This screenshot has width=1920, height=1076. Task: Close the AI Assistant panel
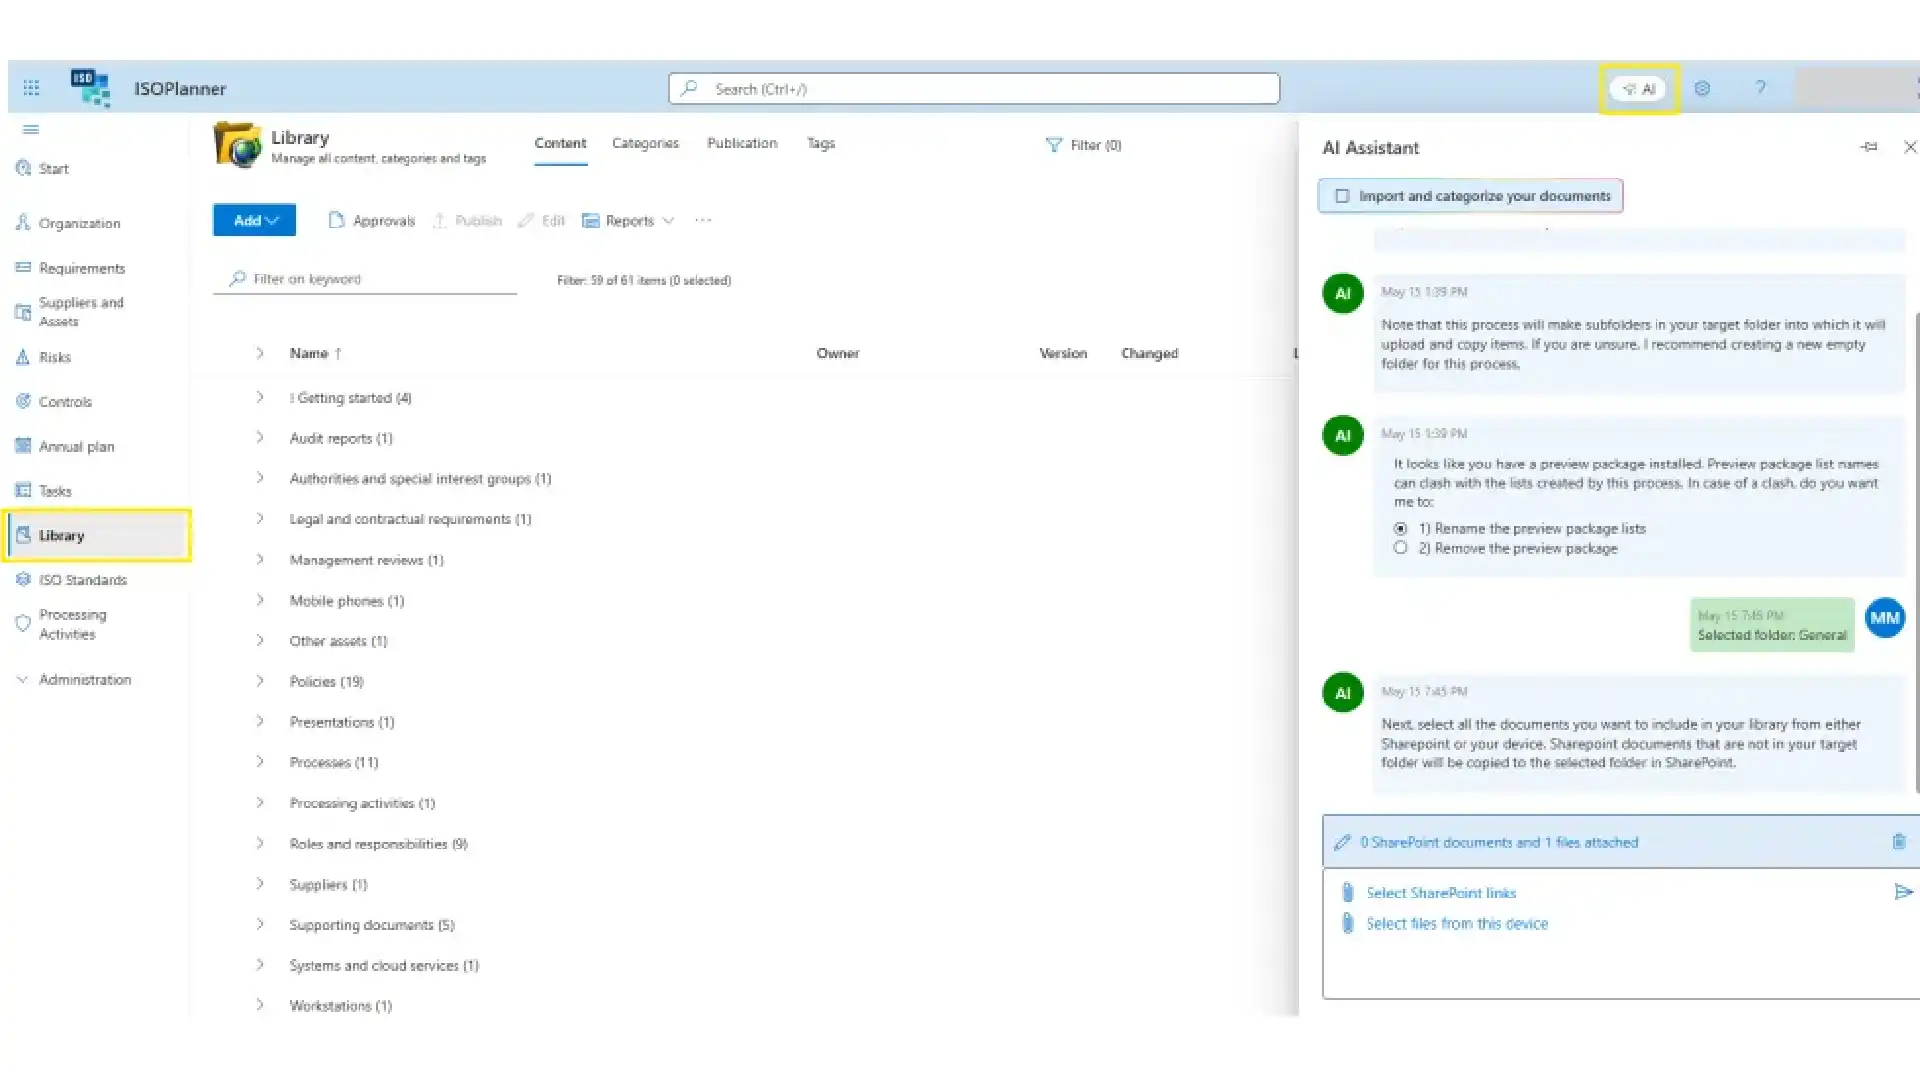[1910, 147]
